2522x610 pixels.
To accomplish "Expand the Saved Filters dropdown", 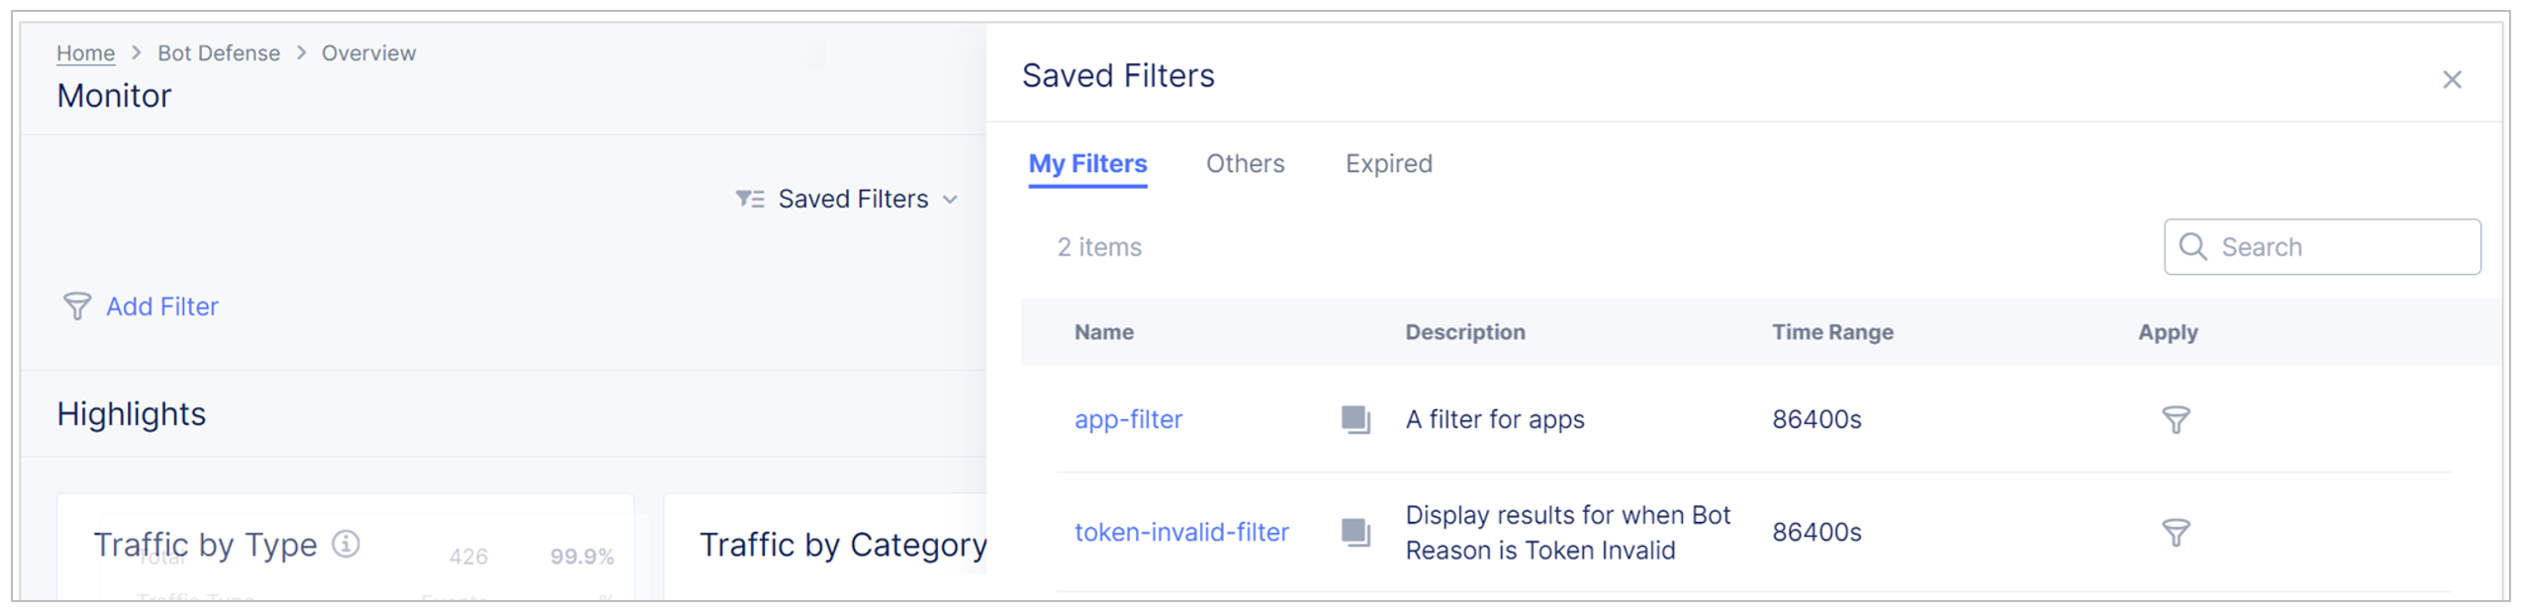I will point(950,199).
